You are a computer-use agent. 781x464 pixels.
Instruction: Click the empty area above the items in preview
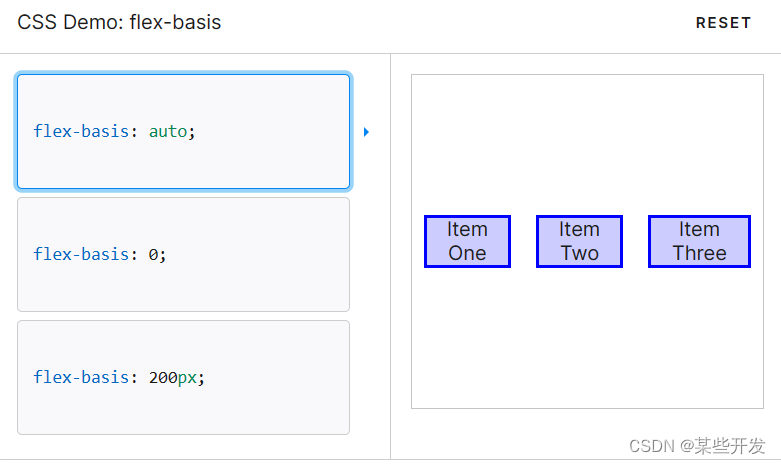587,145
